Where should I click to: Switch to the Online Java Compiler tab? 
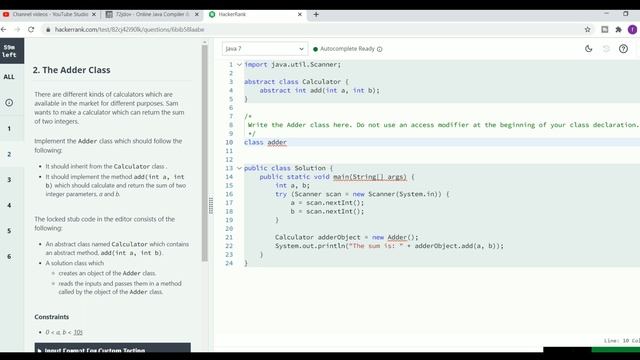pyautogui.click(x=152, y=14)
